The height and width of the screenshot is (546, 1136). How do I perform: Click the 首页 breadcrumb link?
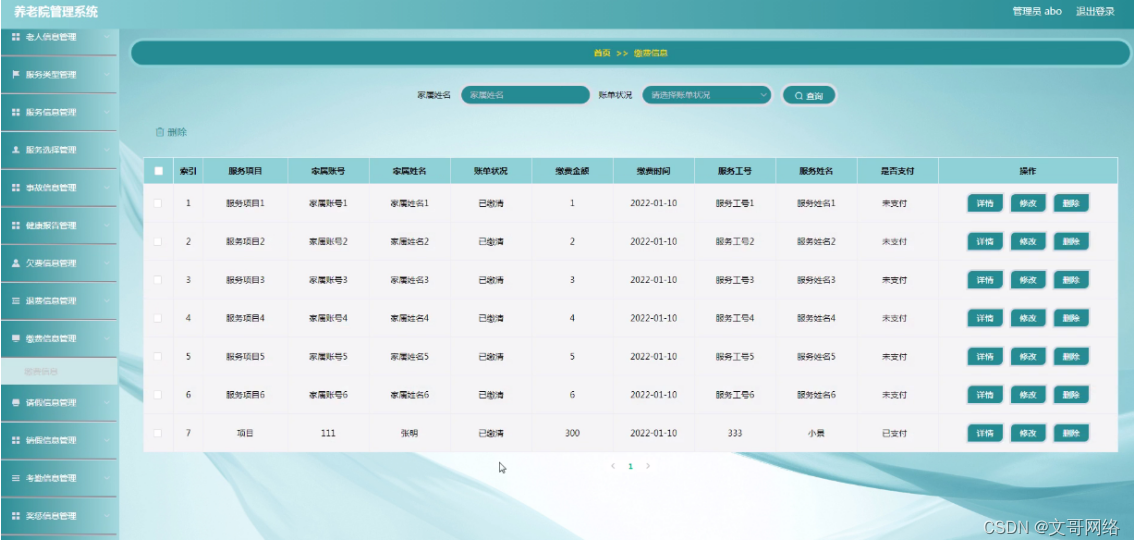click(x=601, y=54)
